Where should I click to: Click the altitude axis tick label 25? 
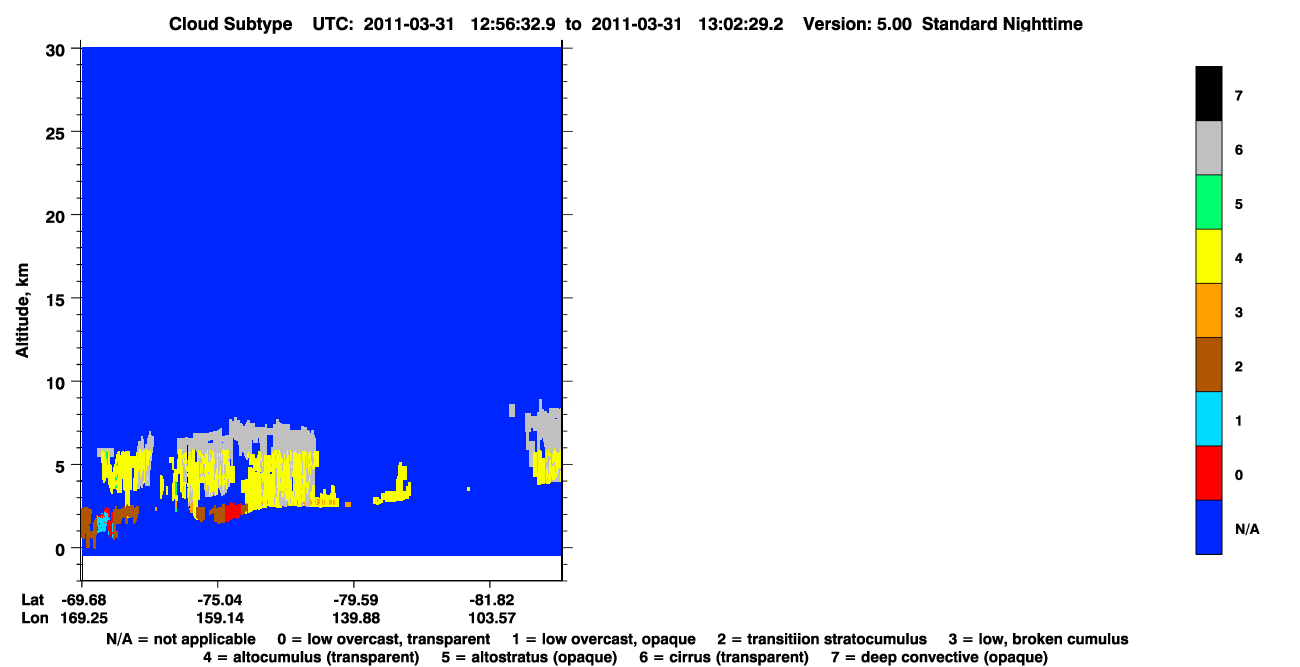coord(58,132)
